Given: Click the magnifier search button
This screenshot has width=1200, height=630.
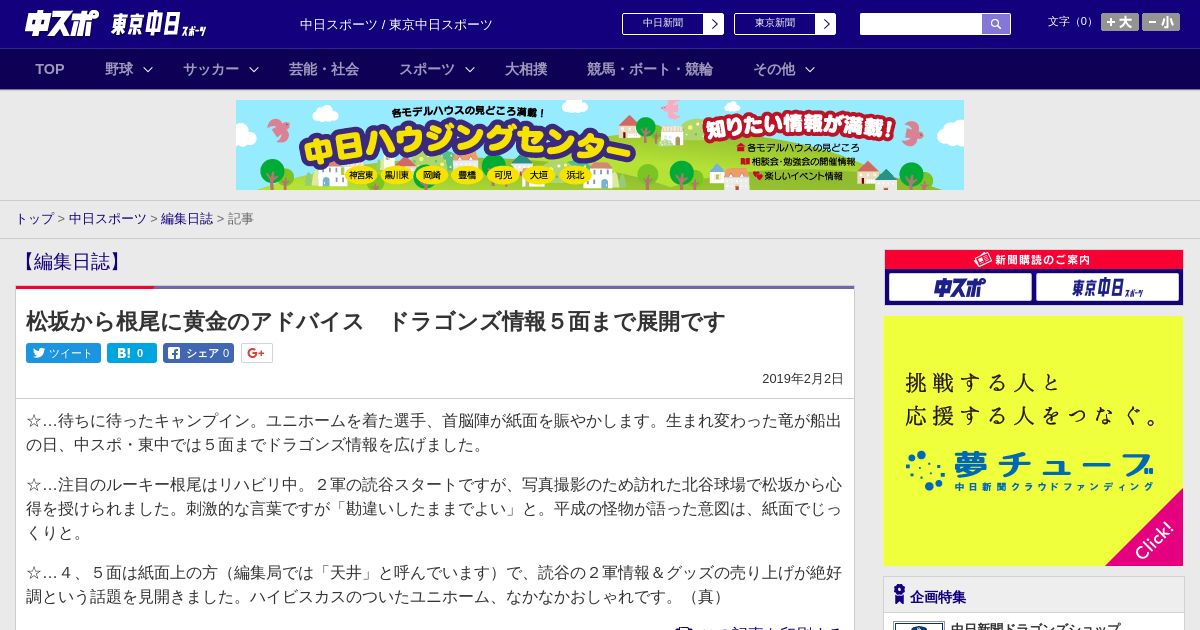Looking at the screenshot, I should [996, 24].
